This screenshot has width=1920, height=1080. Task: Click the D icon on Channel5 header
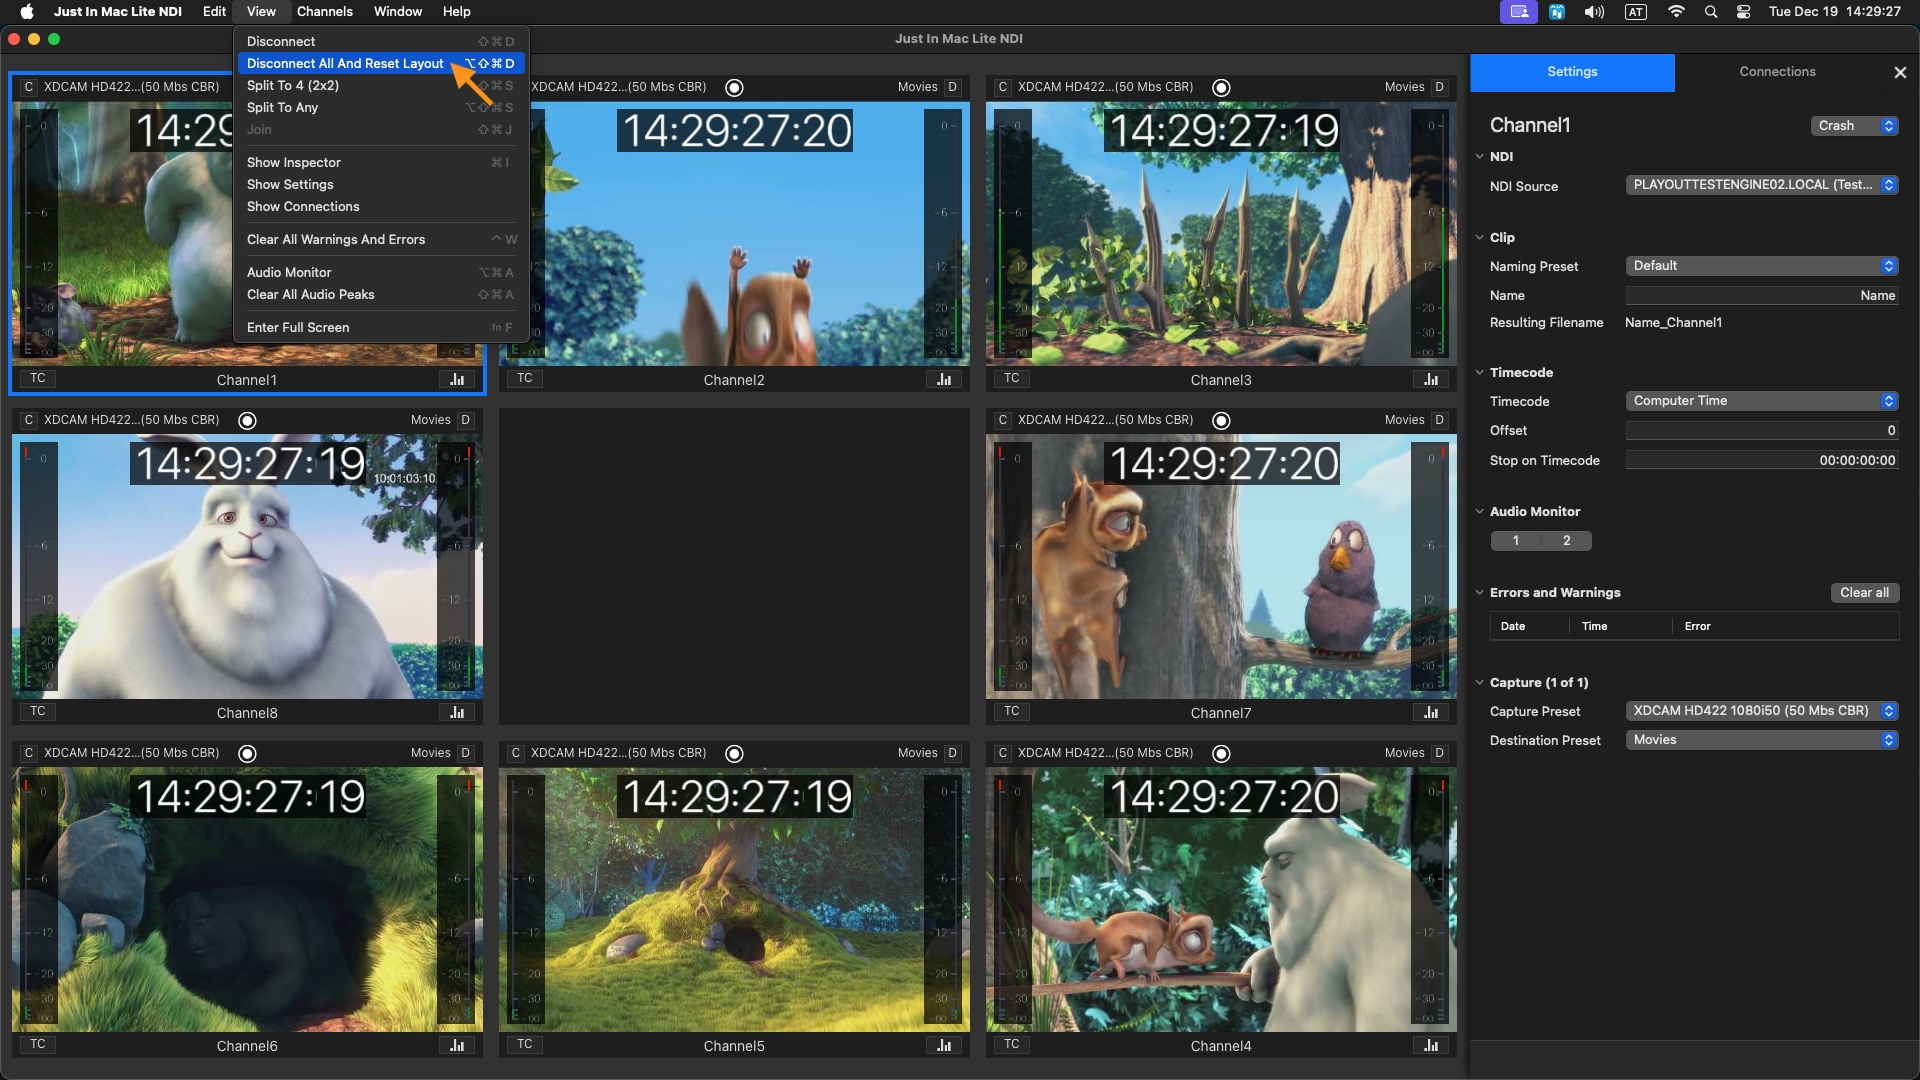(952, 753)
